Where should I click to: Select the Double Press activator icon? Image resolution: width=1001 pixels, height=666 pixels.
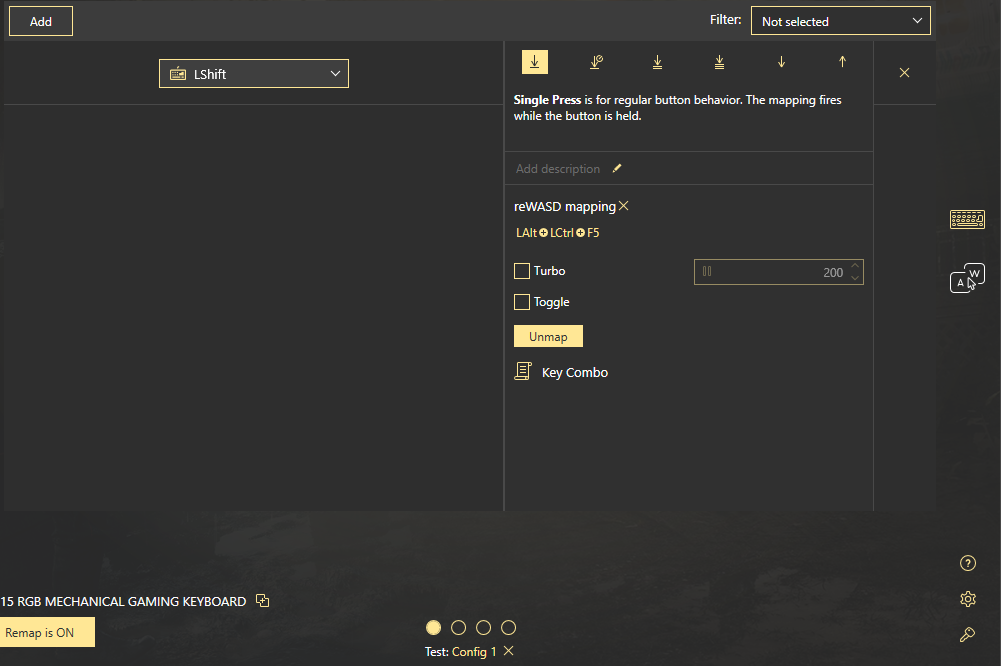tap(657, 62)
